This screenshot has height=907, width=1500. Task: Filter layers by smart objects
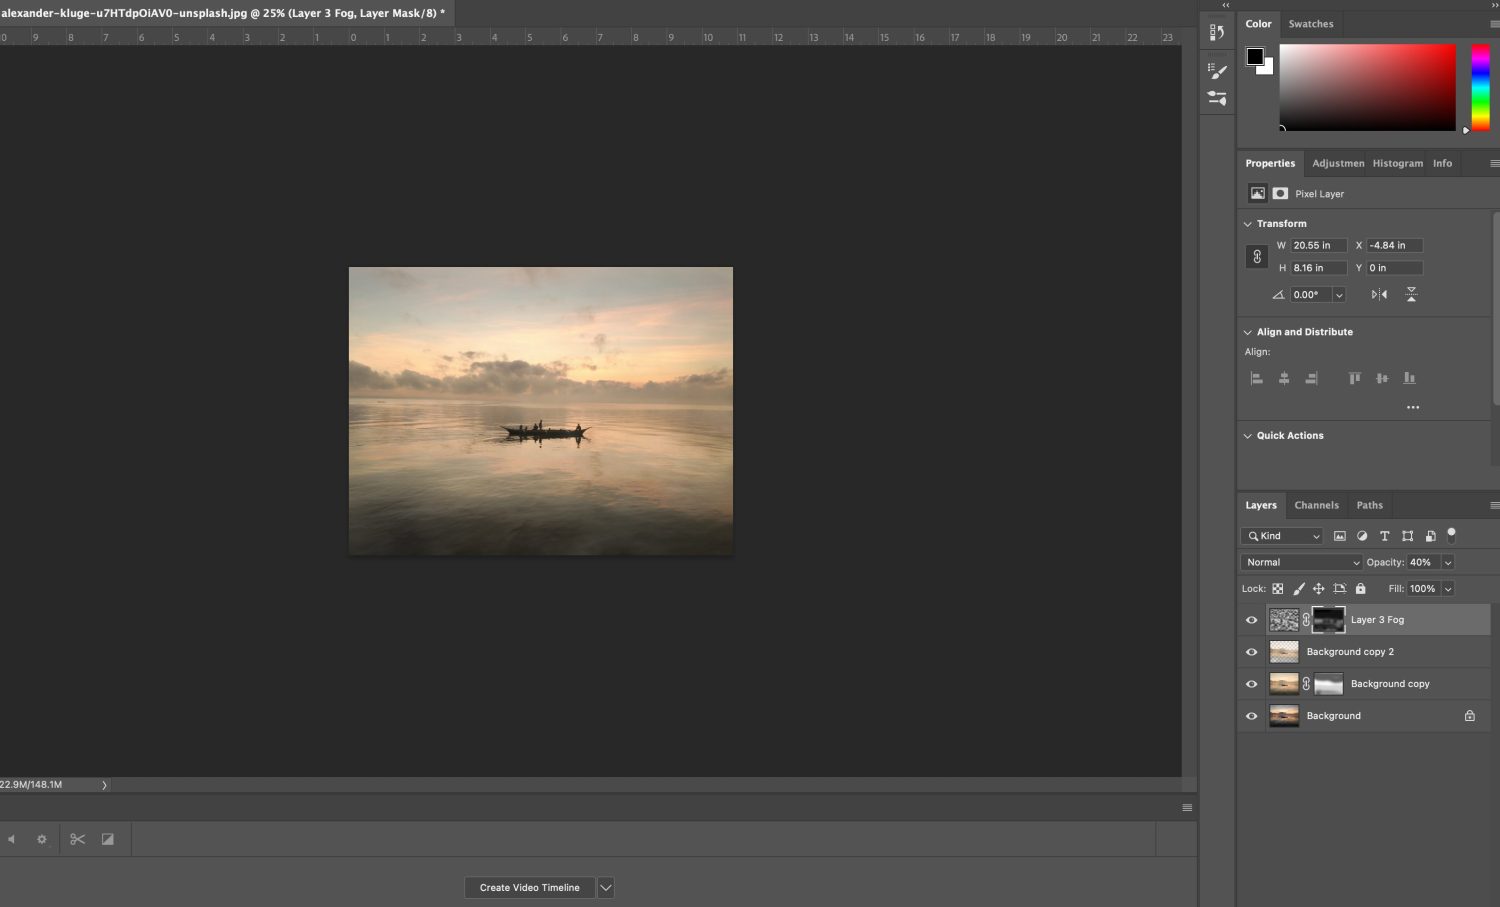pyautogui.click(x=1431, y=536)
